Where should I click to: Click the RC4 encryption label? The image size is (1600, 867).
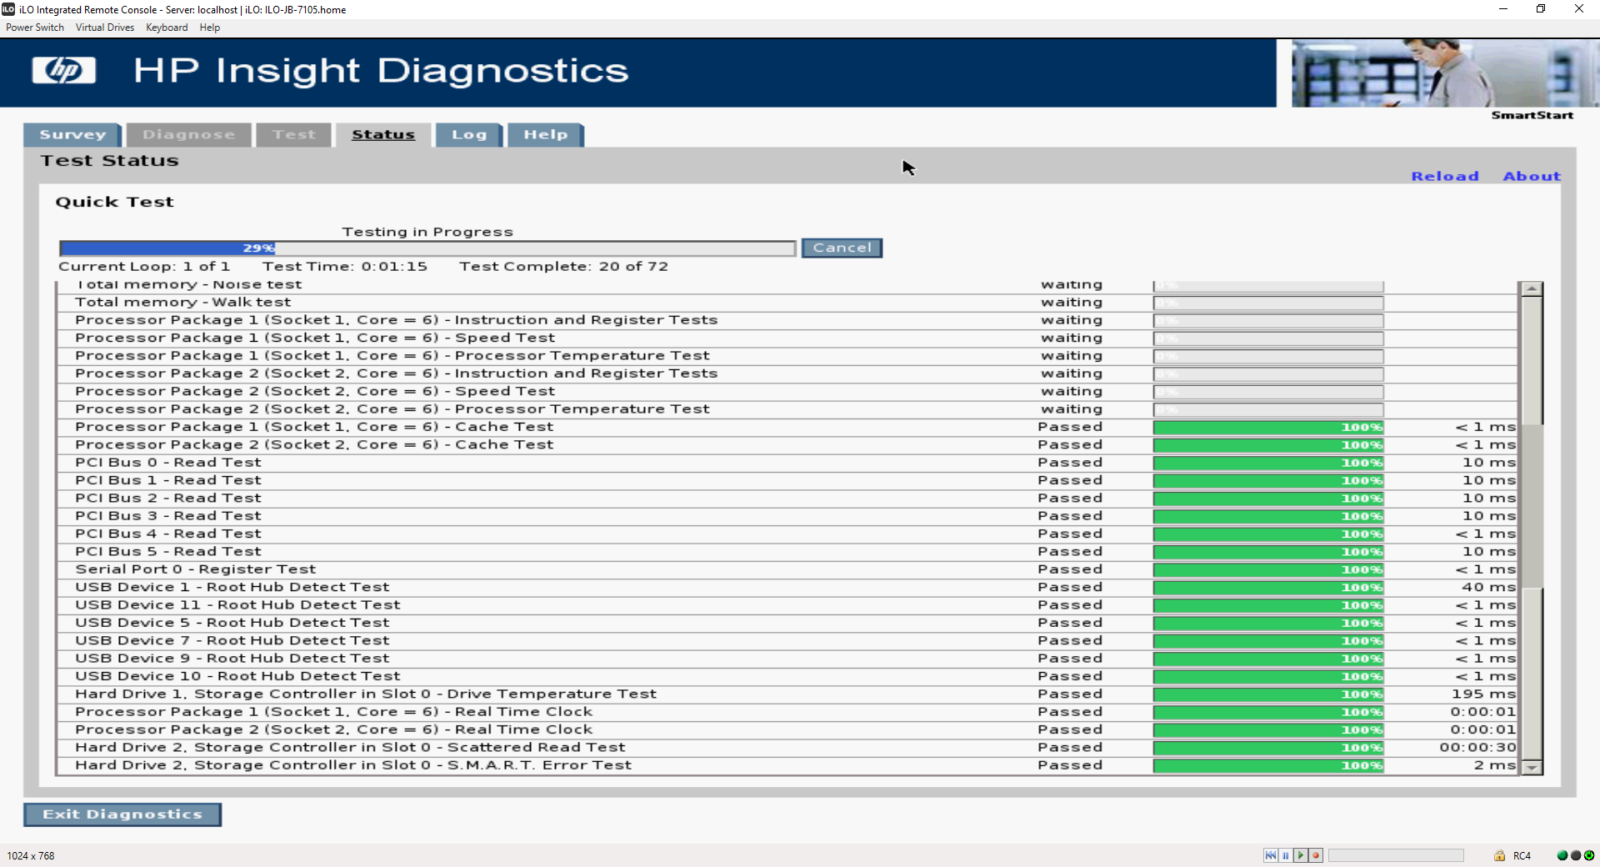pyautogui.click(x=1522, y=856)
